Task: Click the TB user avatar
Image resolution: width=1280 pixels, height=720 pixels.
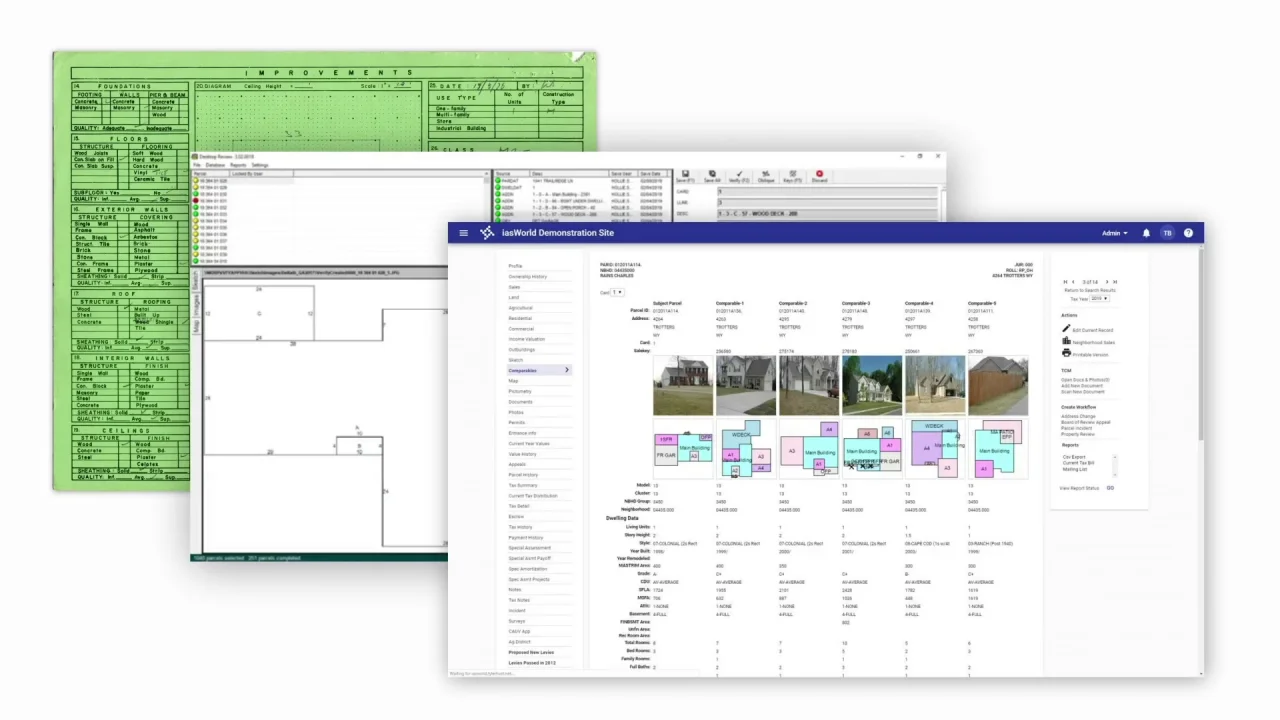Action: [x=1167, y=233]
